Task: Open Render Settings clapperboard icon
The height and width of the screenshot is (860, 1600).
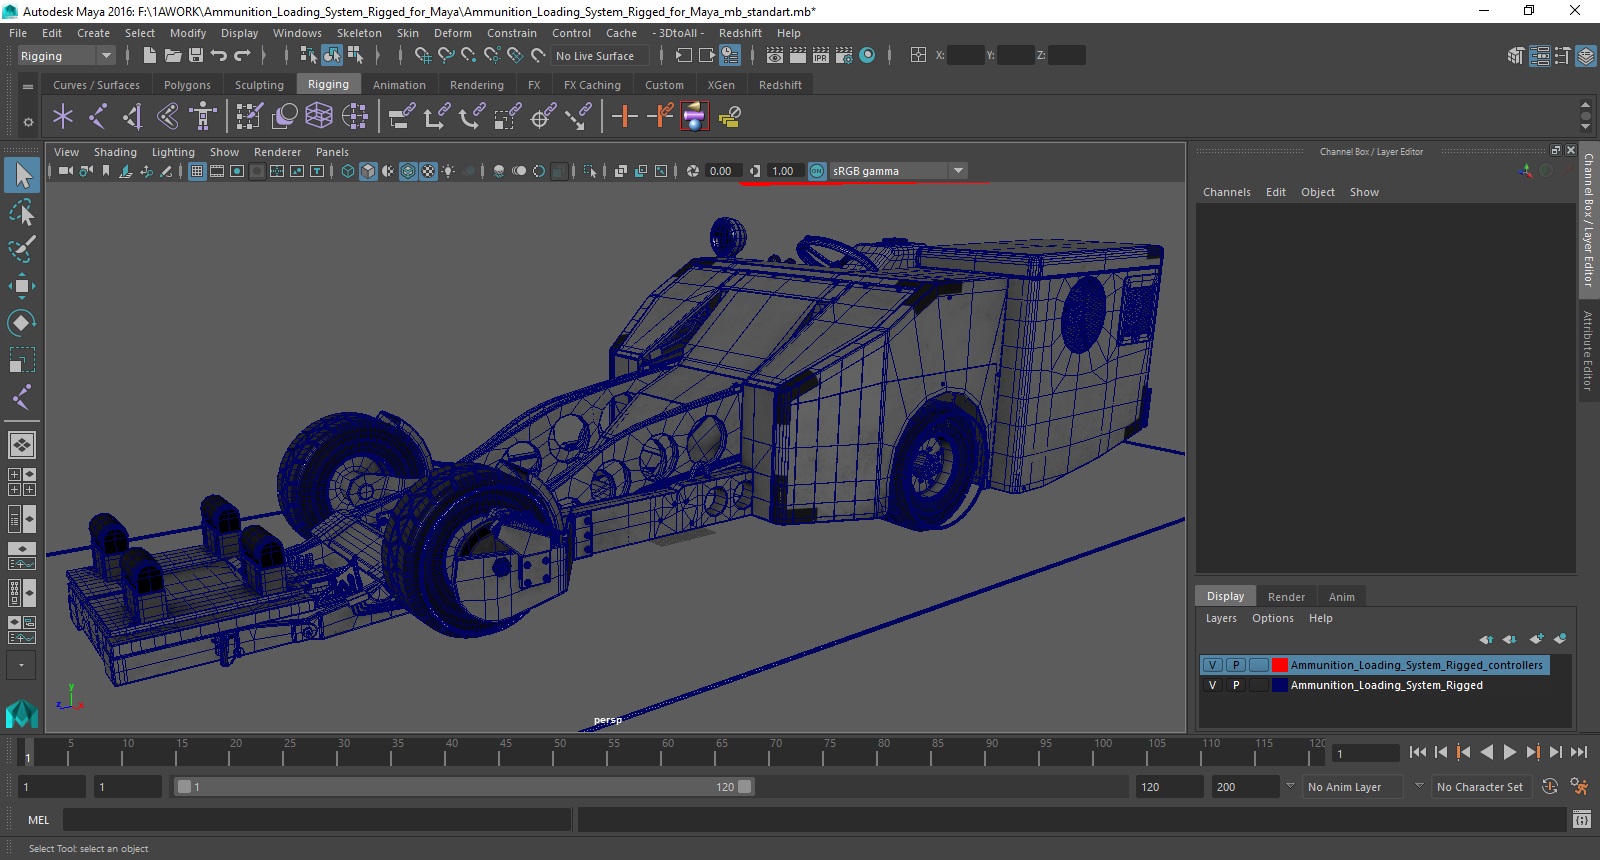Action: coord(844,56)
